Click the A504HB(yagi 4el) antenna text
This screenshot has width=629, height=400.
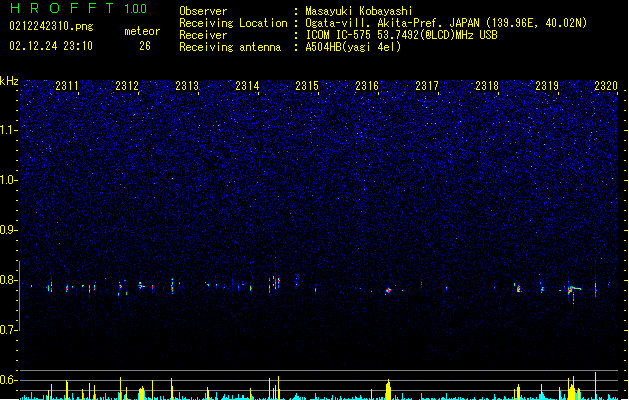point(353,47)
